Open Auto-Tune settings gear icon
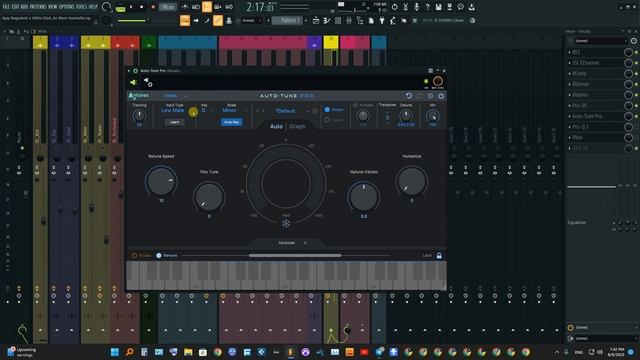The image size is (640, 360). 430,96
